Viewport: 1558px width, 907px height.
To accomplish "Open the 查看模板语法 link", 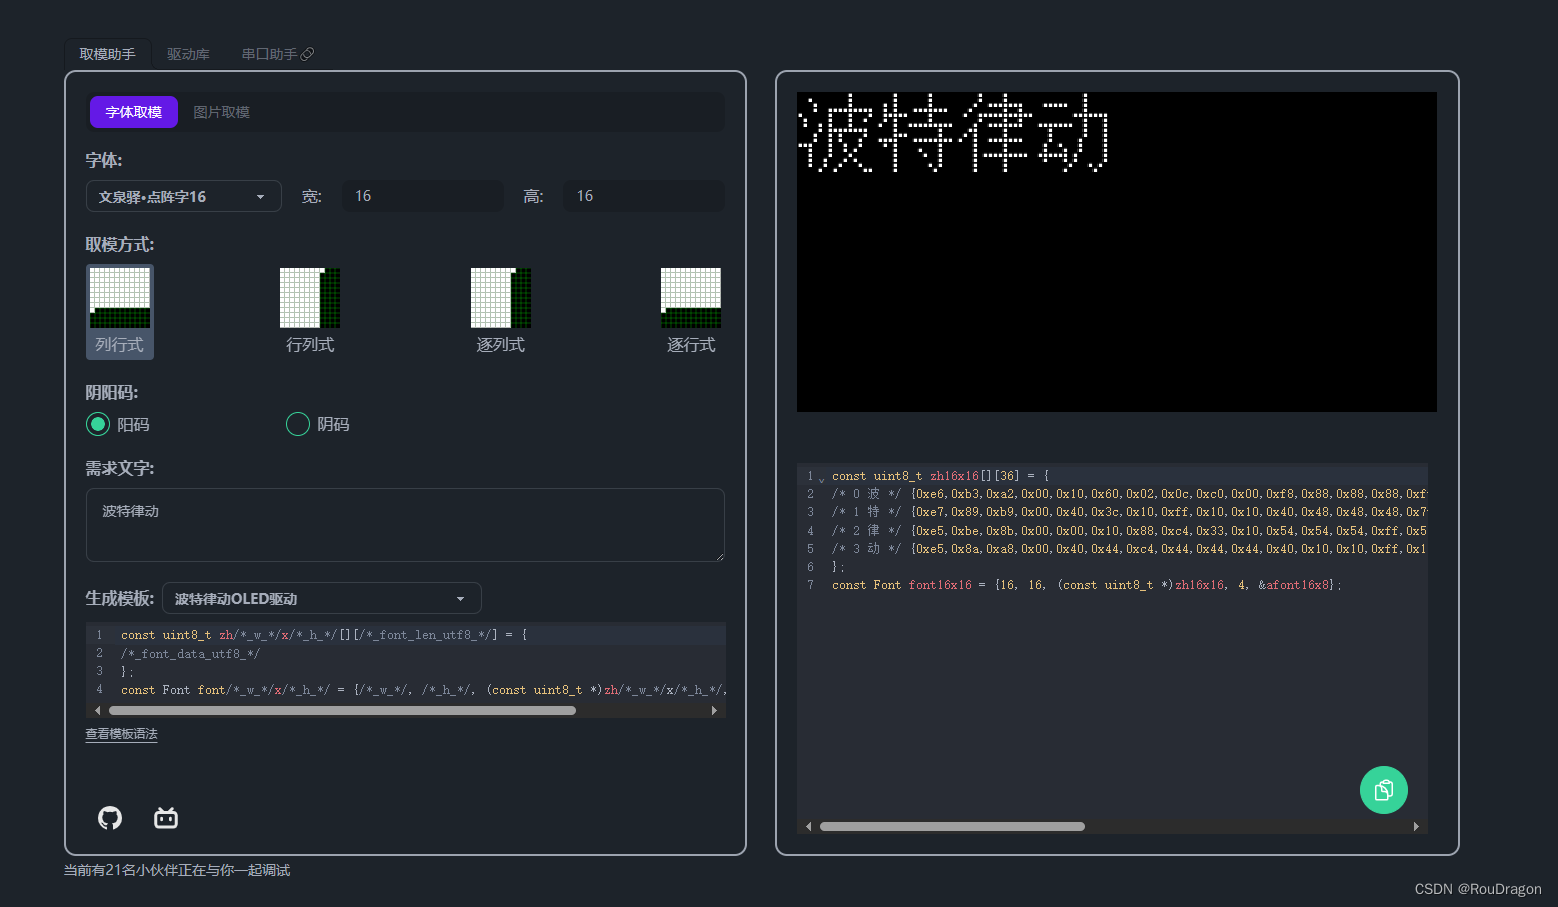I will coord(121,734).
